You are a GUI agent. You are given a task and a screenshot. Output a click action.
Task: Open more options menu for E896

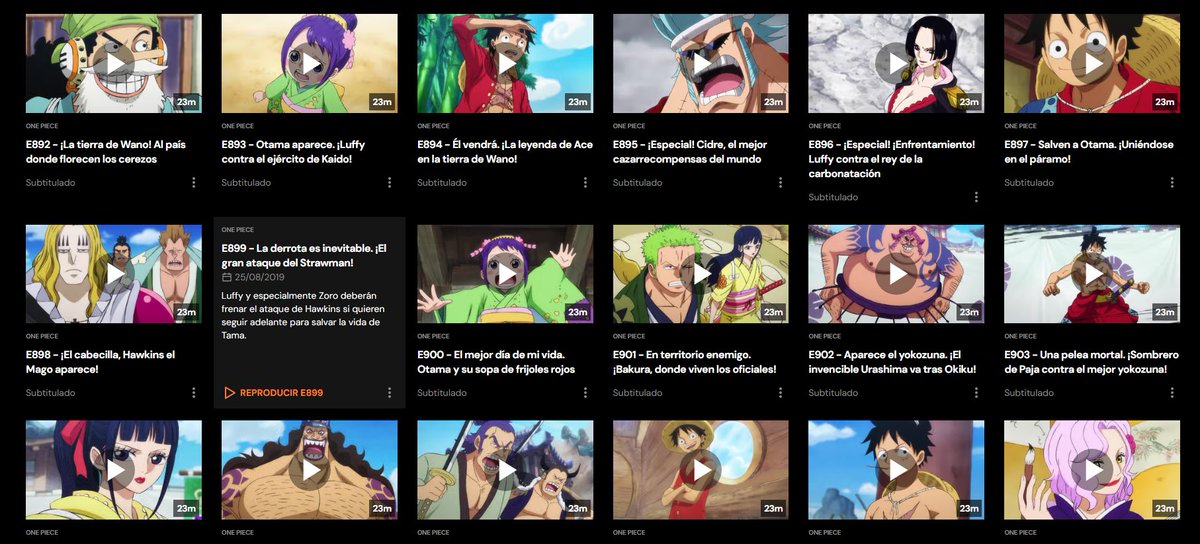pos(977,197)
